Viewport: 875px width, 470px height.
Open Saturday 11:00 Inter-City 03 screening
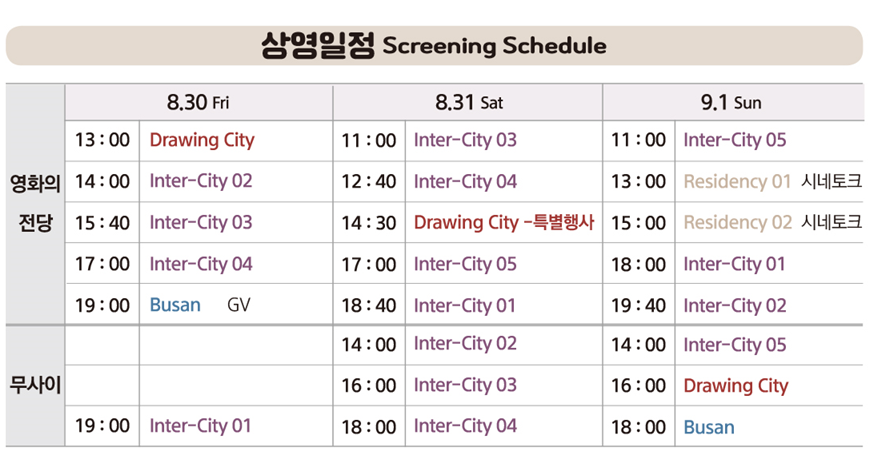pyautogui.click(x=465, y=140)
